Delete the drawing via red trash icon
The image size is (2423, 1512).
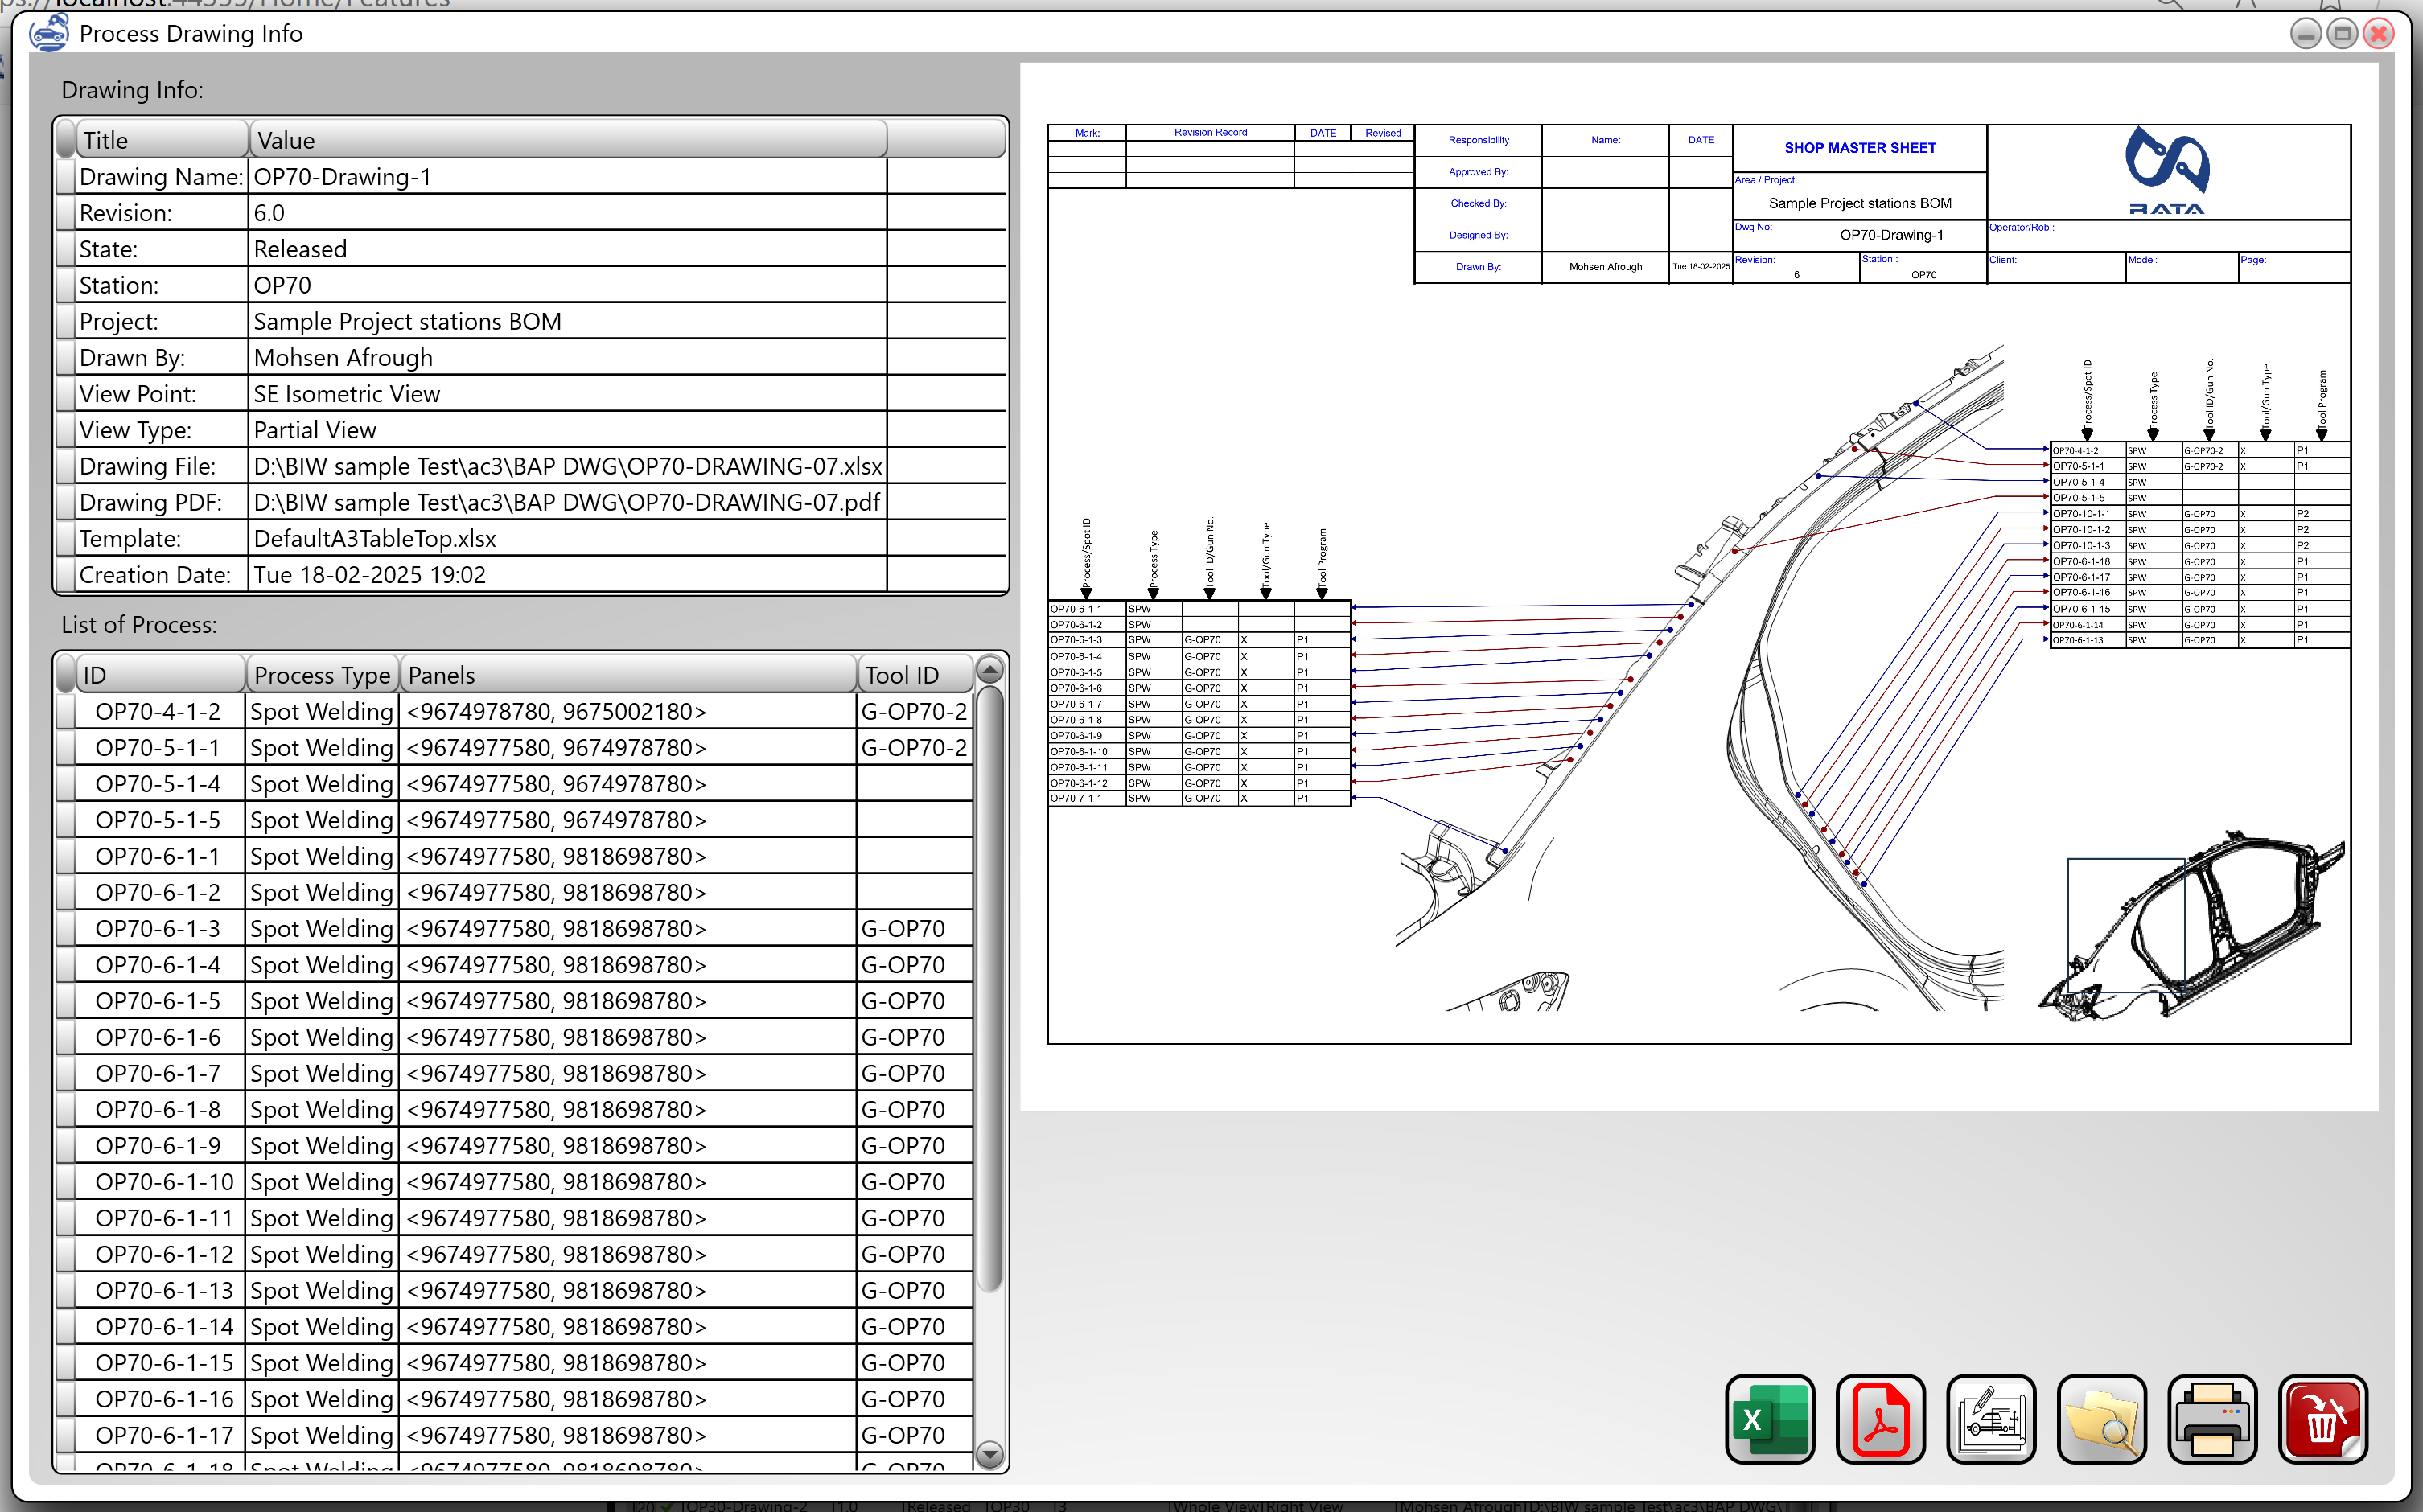pyautogui.click(x=2322, y=1419)
